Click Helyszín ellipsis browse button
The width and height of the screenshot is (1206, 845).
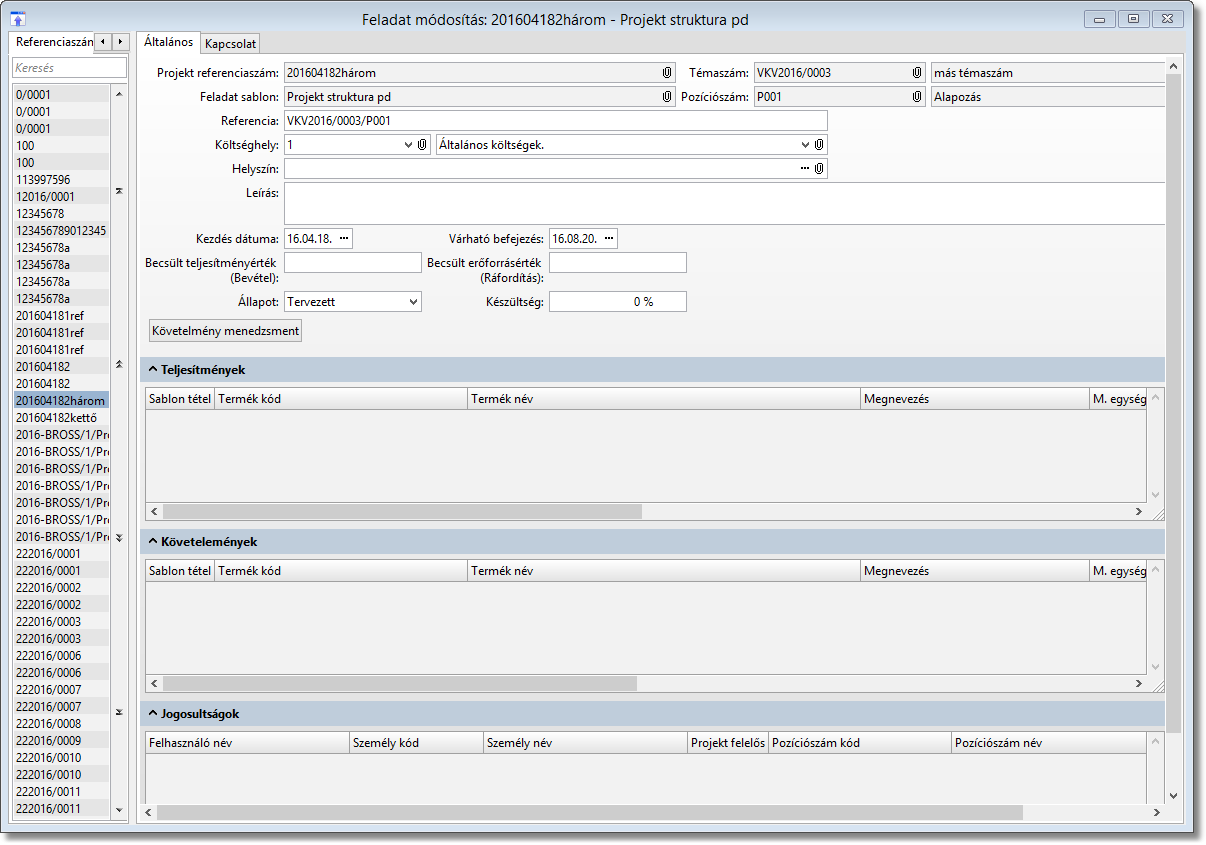tap(804, 169)
